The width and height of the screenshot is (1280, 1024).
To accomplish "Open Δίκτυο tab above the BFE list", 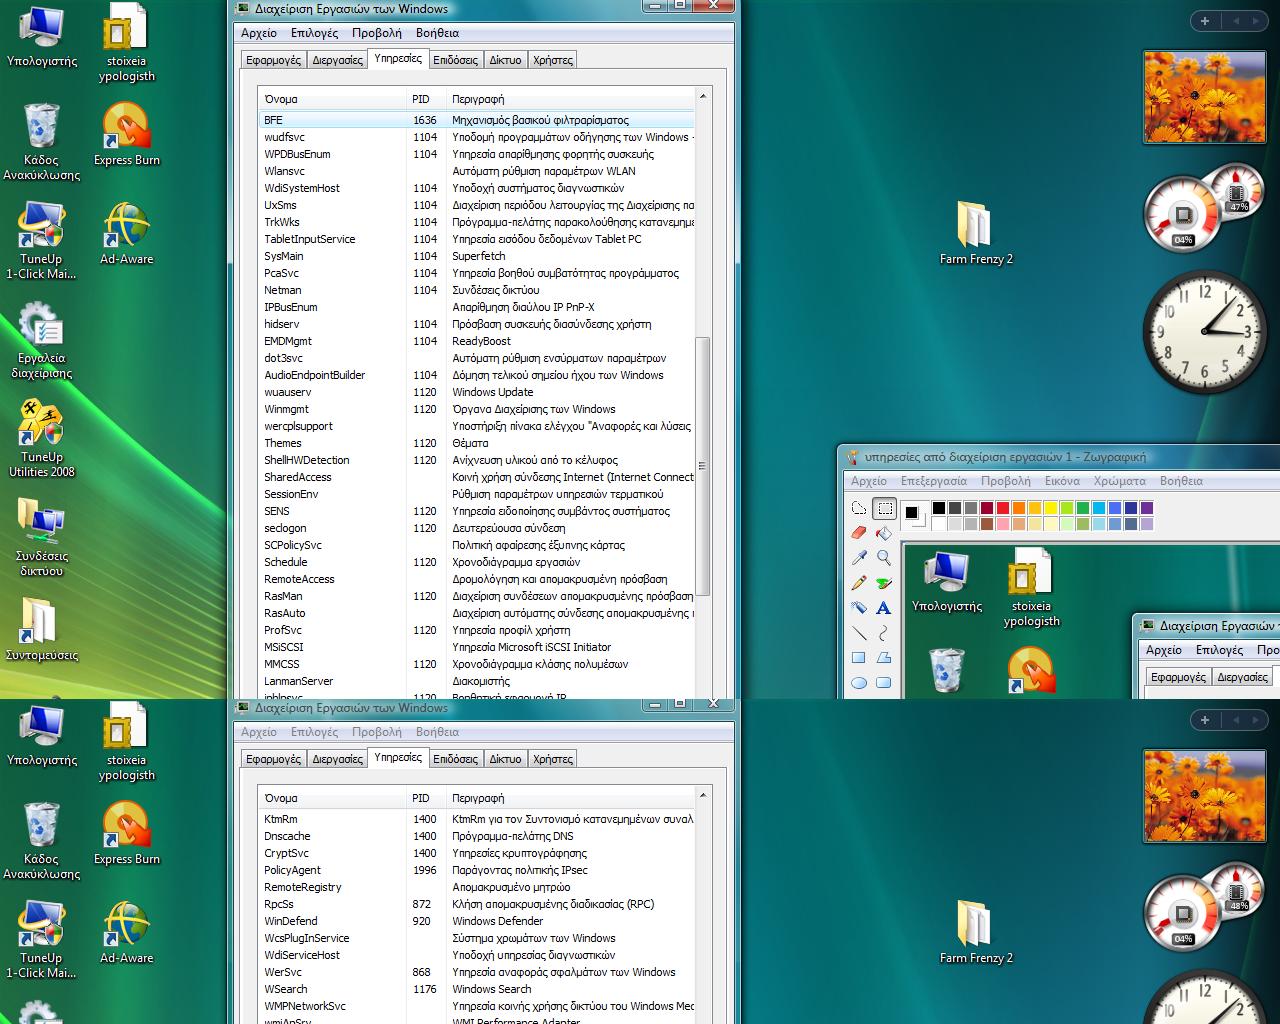I will click(x=505, y=60).
